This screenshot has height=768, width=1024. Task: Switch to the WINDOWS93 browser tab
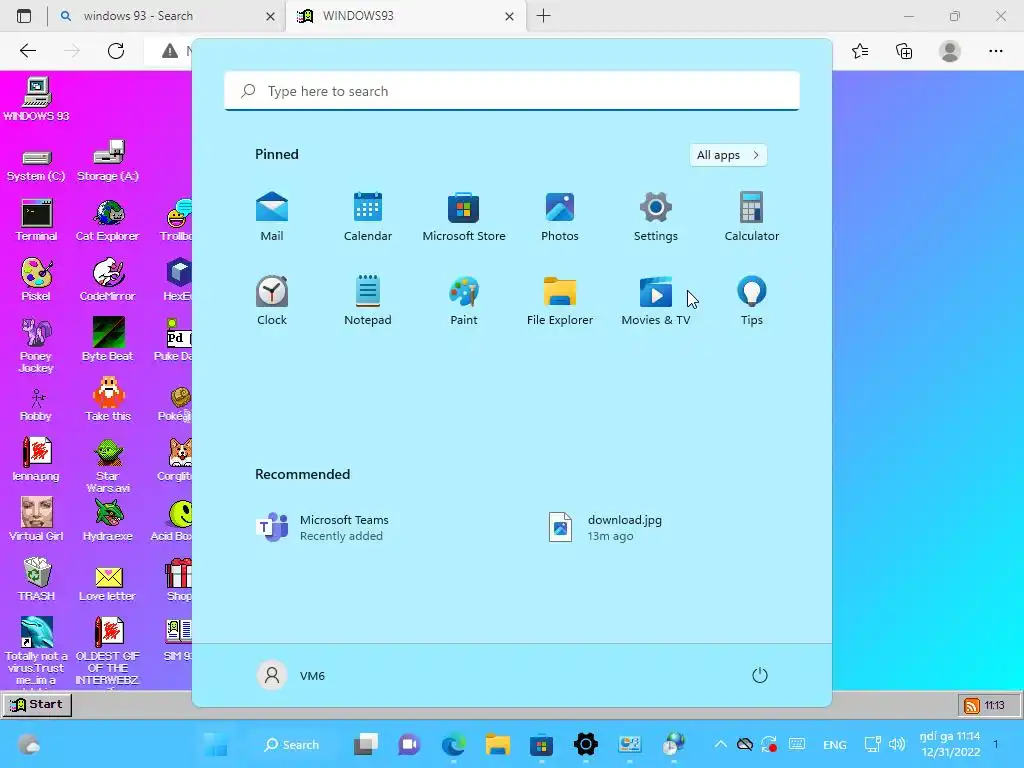[x=405, y=16]
